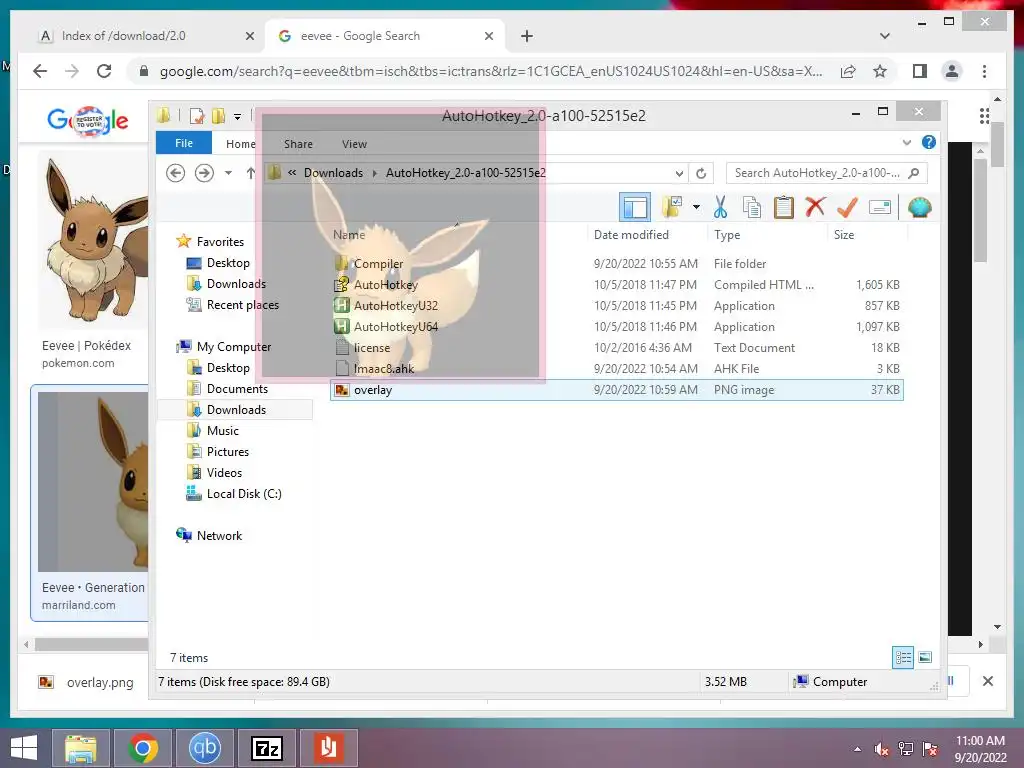
Task: Open the address bar history dropdown
Action: 679,173
